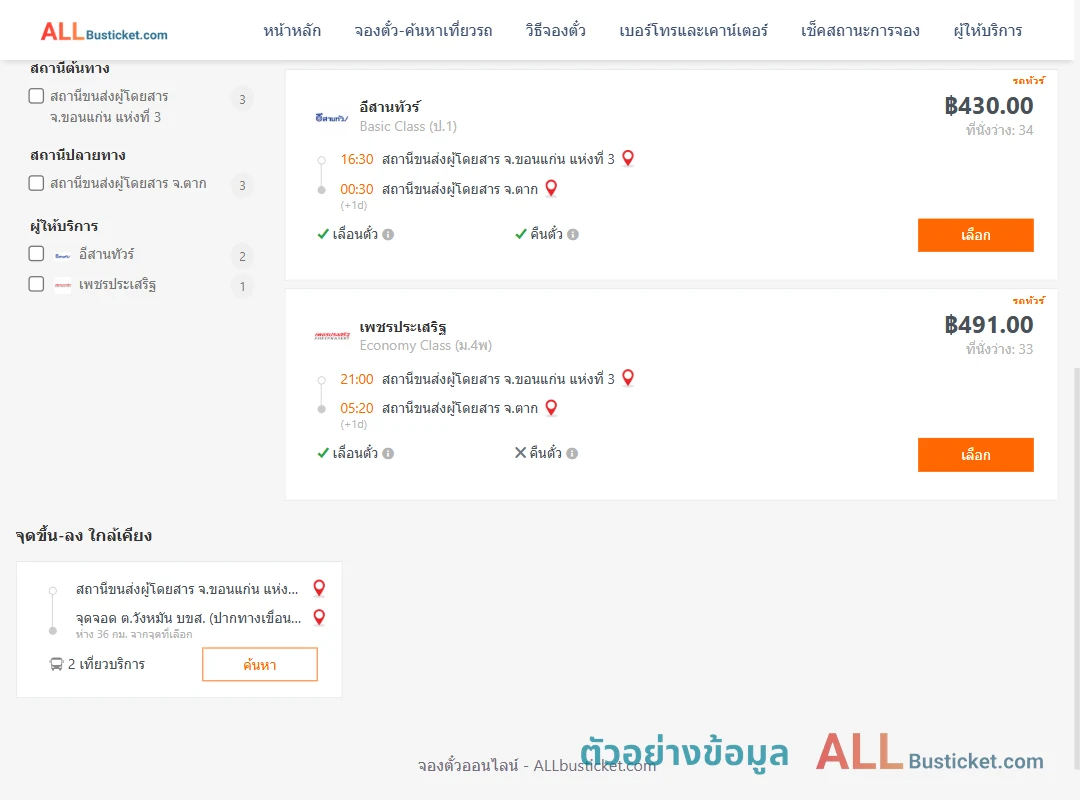Image resolution: width=1080 pixels, height=800 pixels.
Task: Click รถทัวร์ tag on ฿430.00 trip card
Action: point(1028,81)
